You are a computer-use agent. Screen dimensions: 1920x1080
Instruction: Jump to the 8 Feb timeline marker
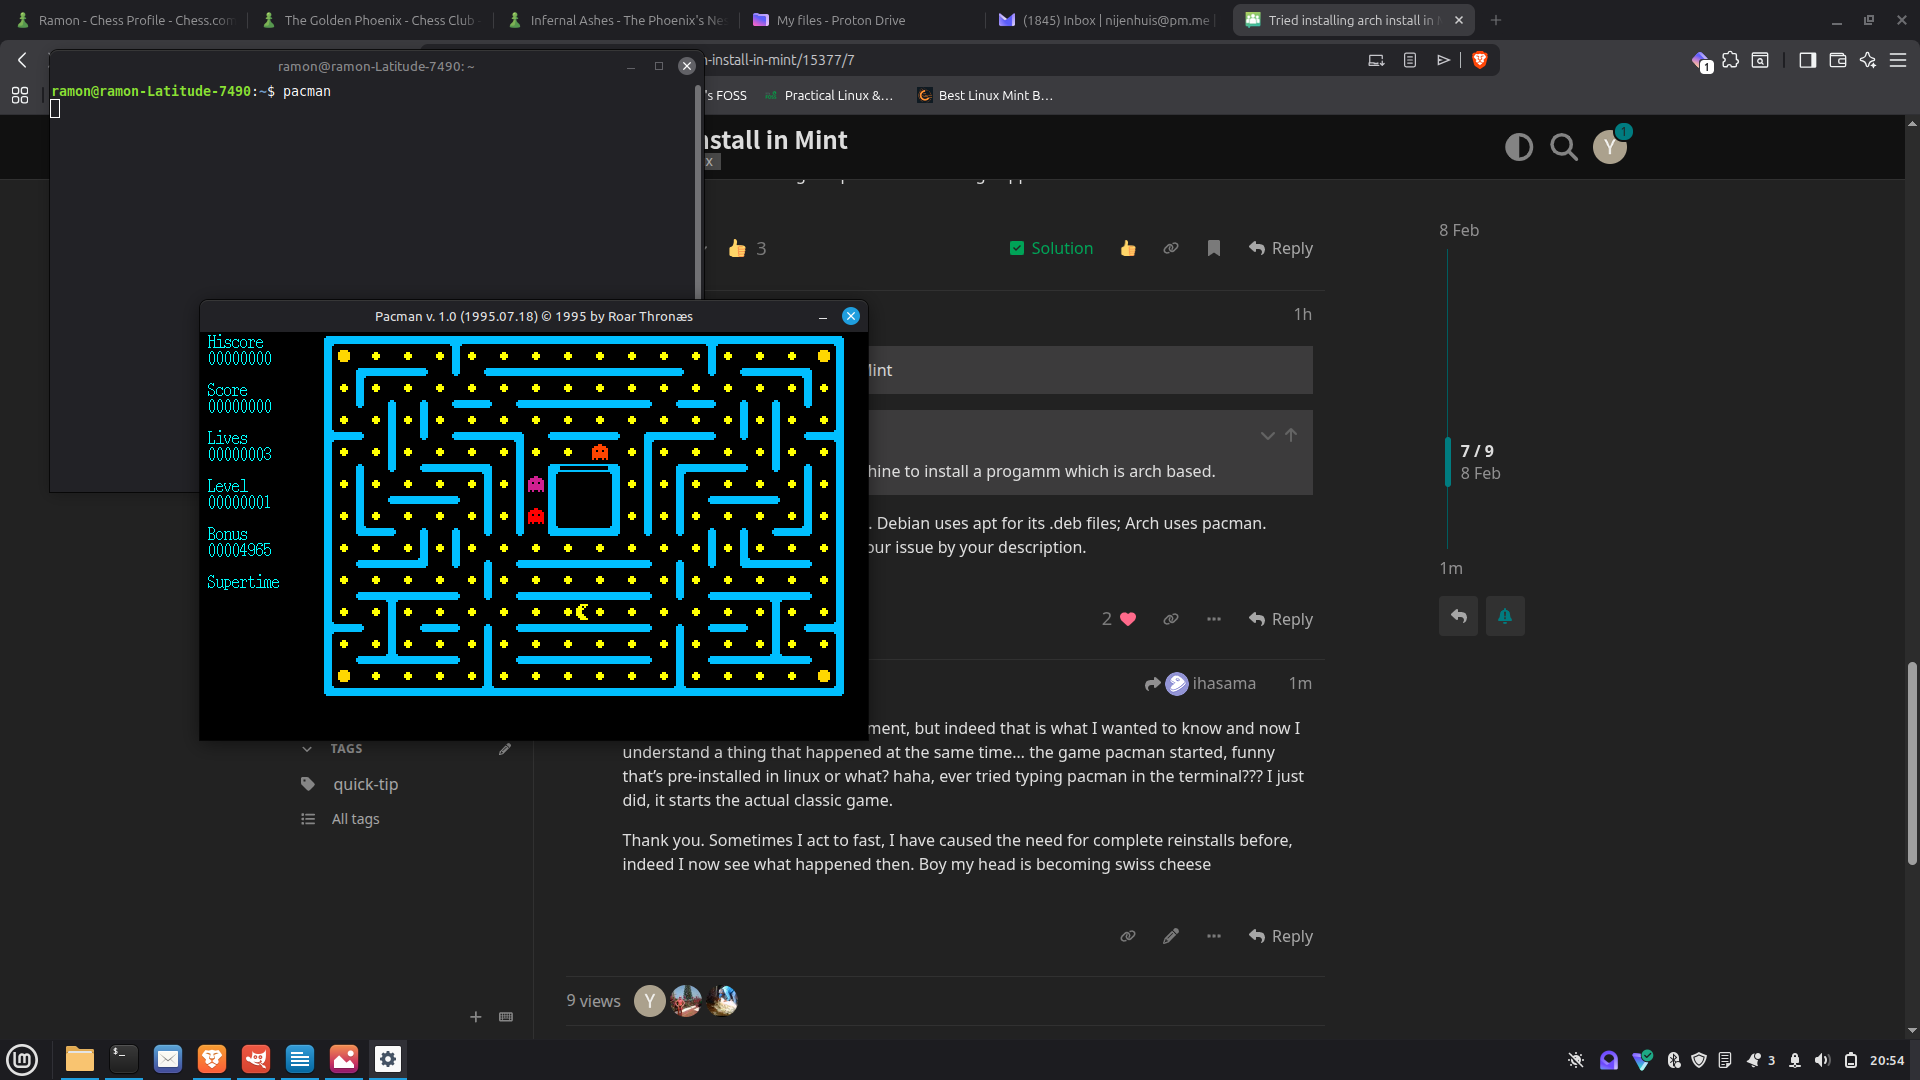point(1458,230)
